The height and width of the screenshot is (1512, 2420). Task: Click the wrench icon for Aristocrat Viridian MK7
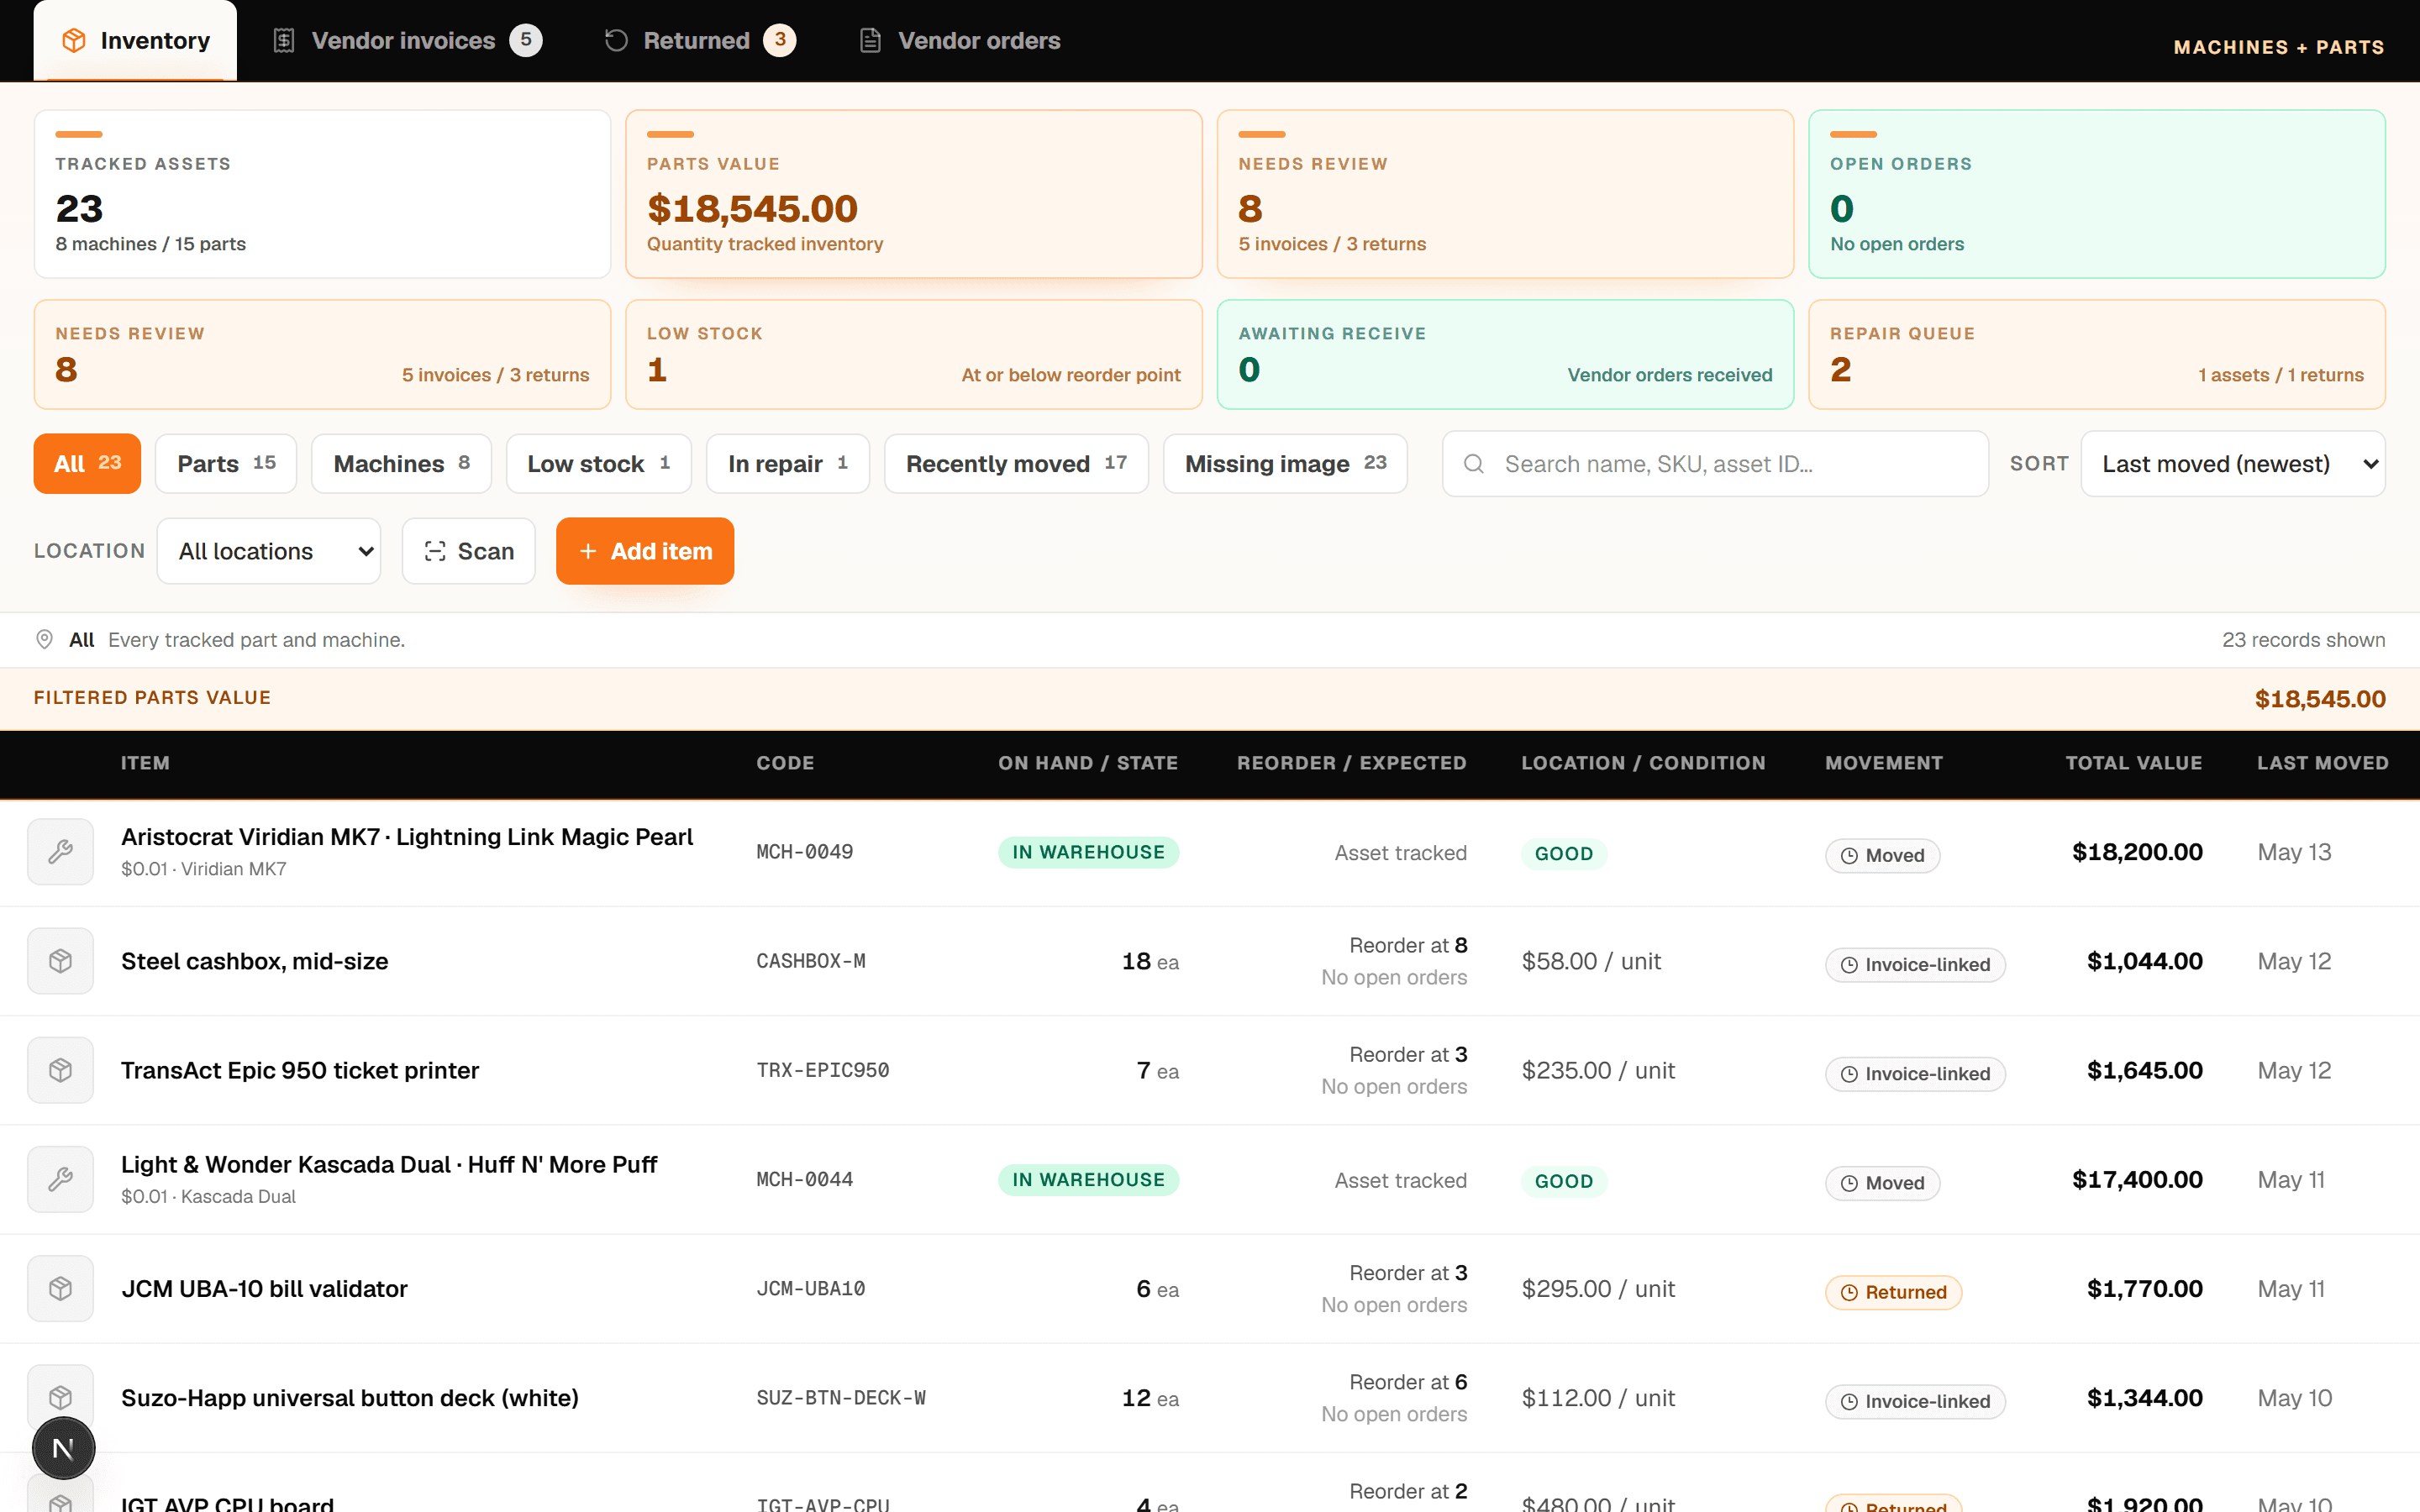click(60, 852)
